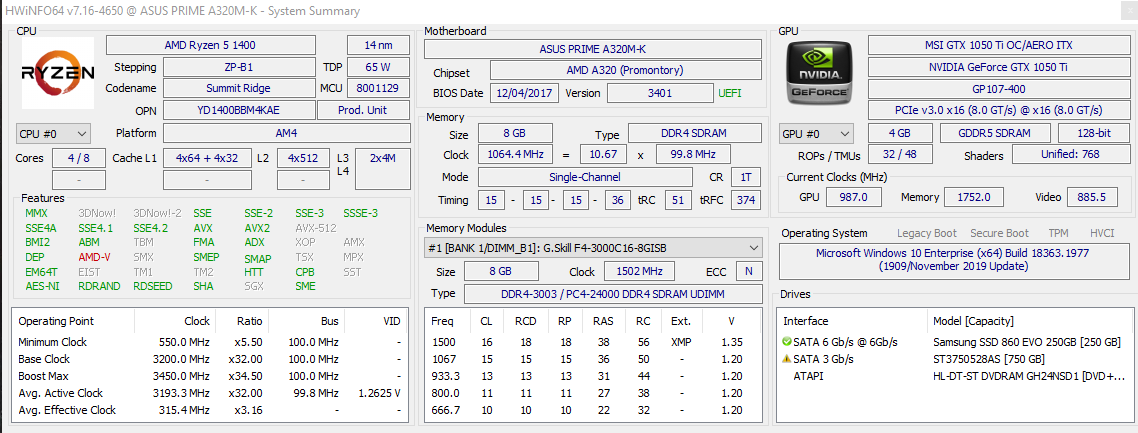1138x433 pixels.
Task: Click the Windows 10 Enterprise OS info box
Action: coord(955,260)
